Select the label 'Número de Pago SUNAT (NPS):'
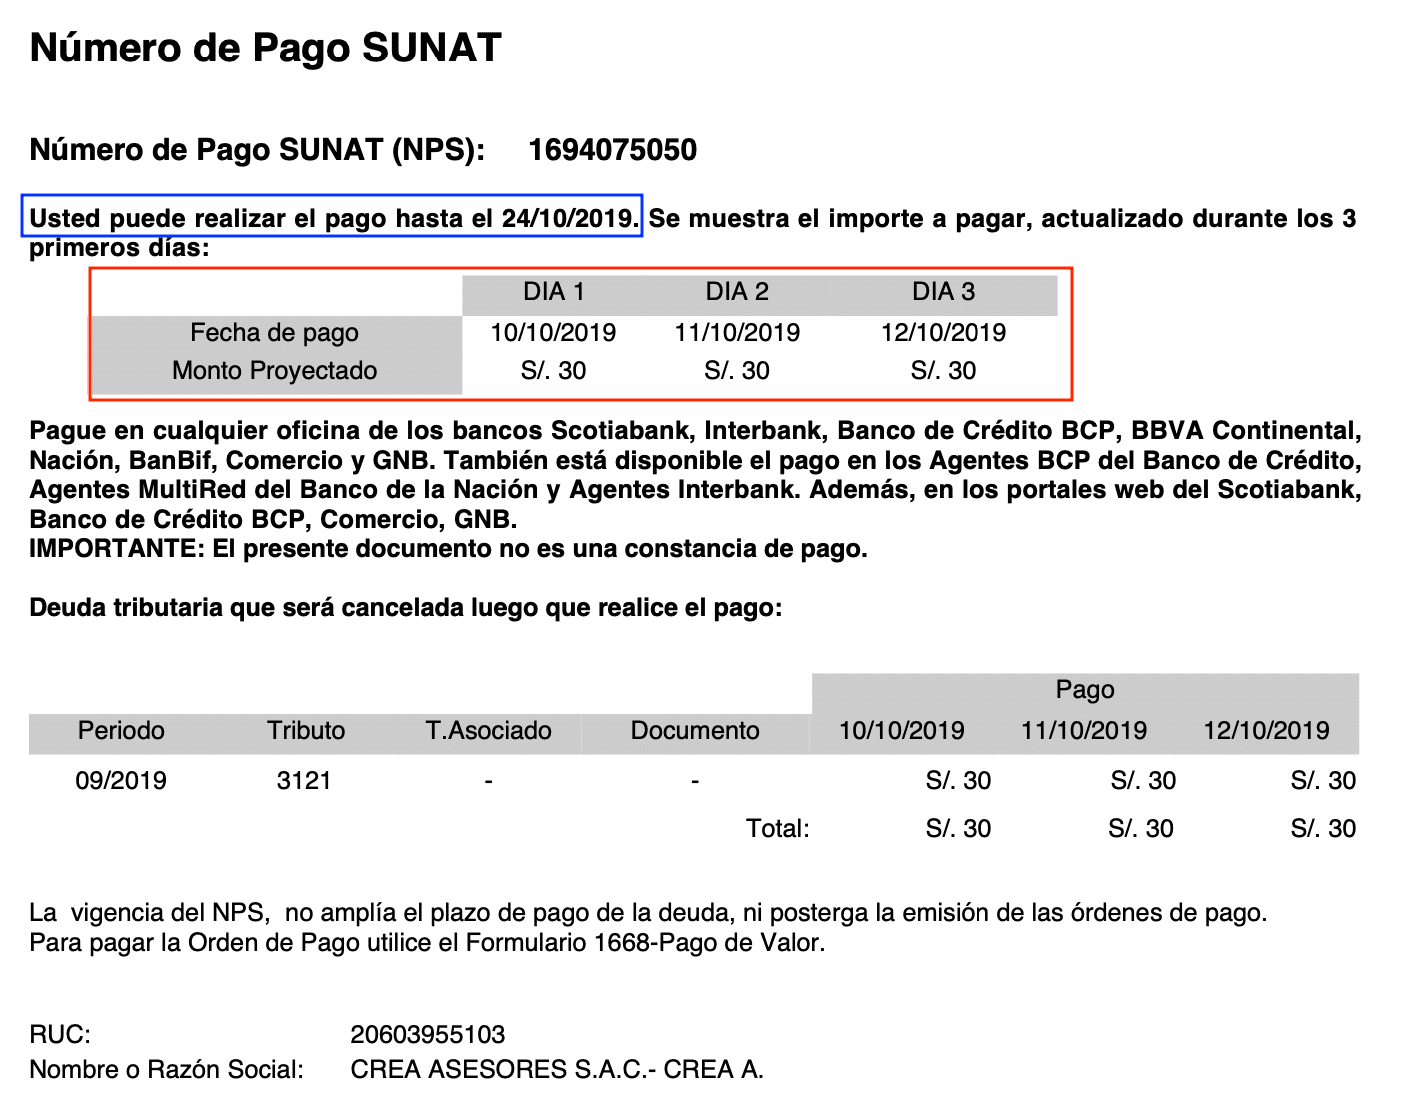Viewport: 1424px width, 1112px height. (257, 150)
